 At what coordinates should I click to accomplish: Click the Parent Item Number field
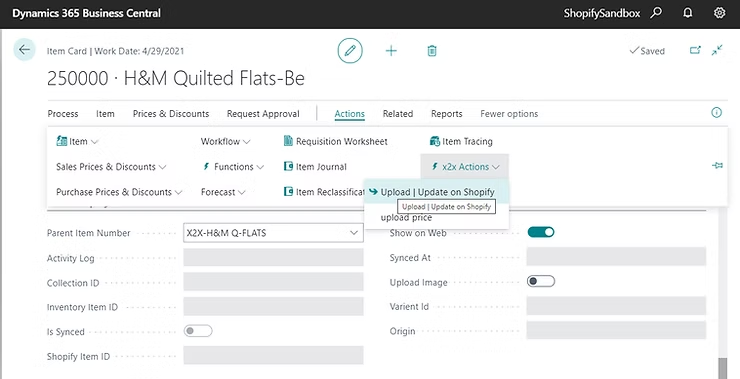pos(273,233)
